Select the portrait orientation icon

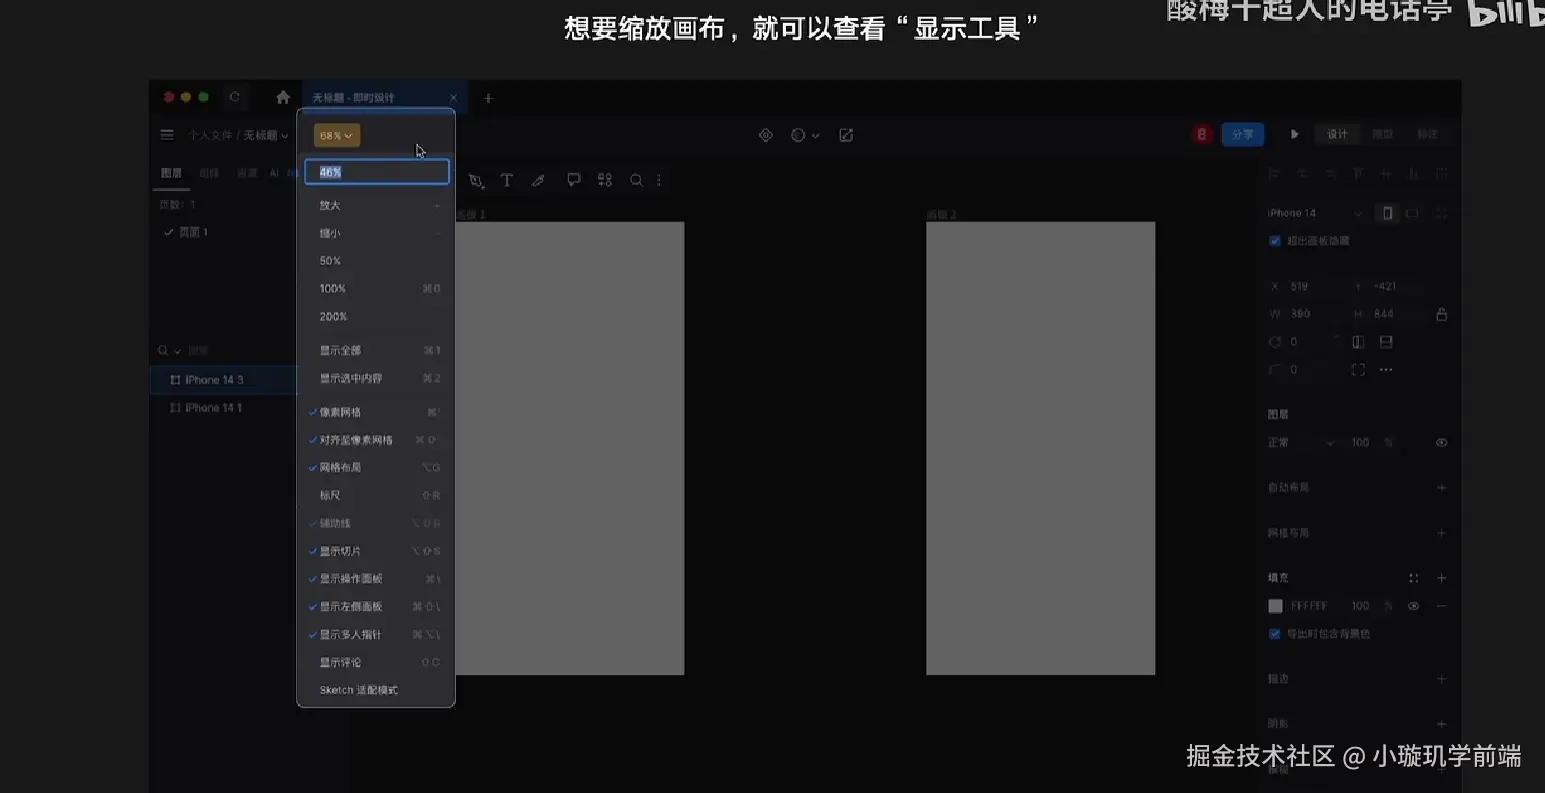1387,213
